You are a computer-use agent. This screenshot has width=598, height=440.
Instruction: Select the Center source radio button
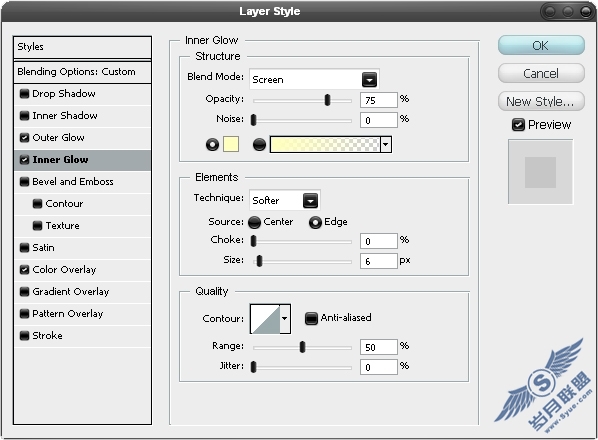click(254, 222)
